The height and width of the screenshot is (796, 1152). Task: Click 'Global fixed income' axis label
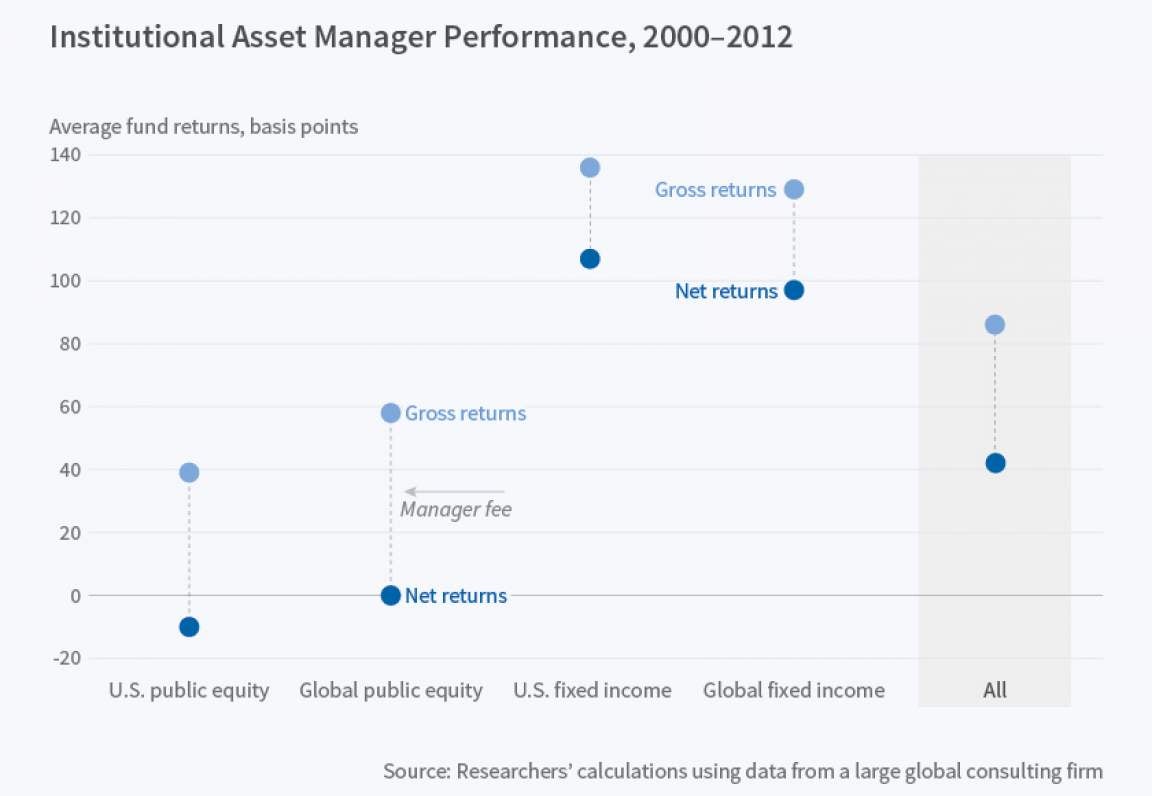point(794,690)
